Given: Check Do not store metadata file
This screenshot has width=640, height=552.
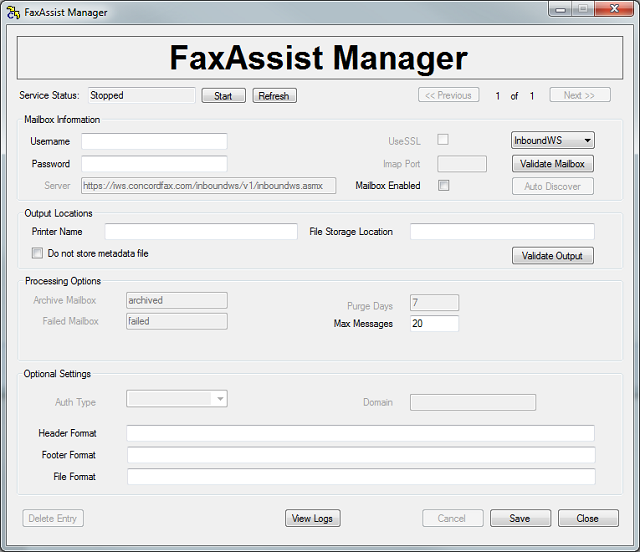Looking at the screenshot, I should click(x=37, y=253).
